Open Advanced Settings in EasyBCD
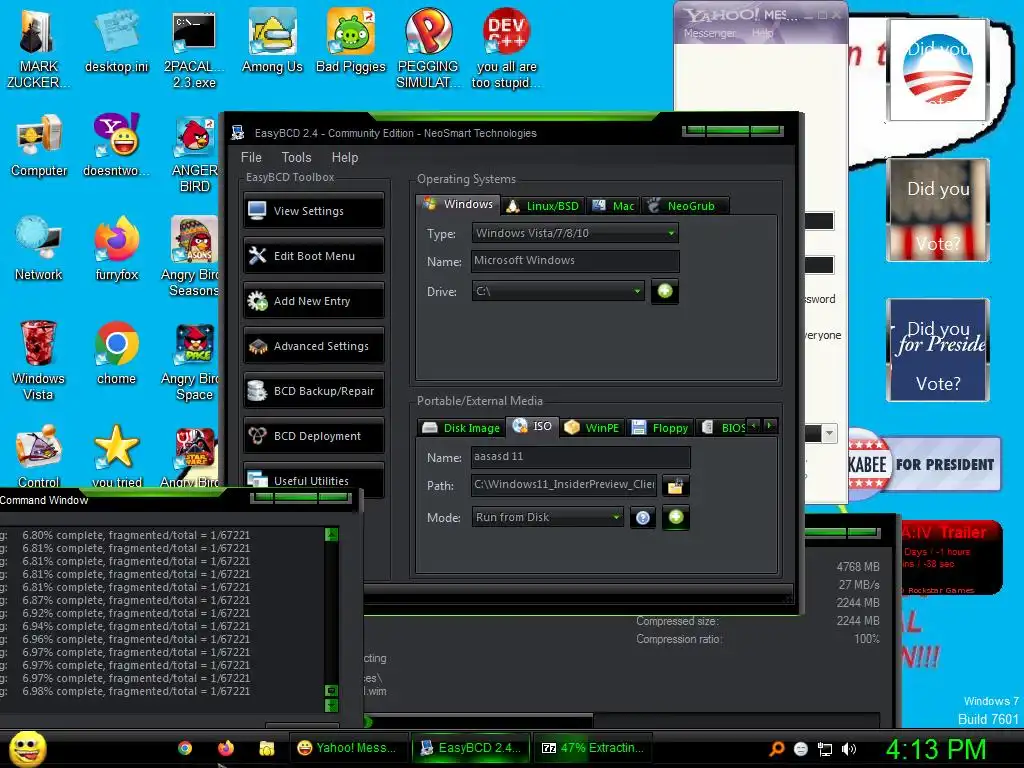Viewport: 1024px width, 768px height. pos(313,345)
